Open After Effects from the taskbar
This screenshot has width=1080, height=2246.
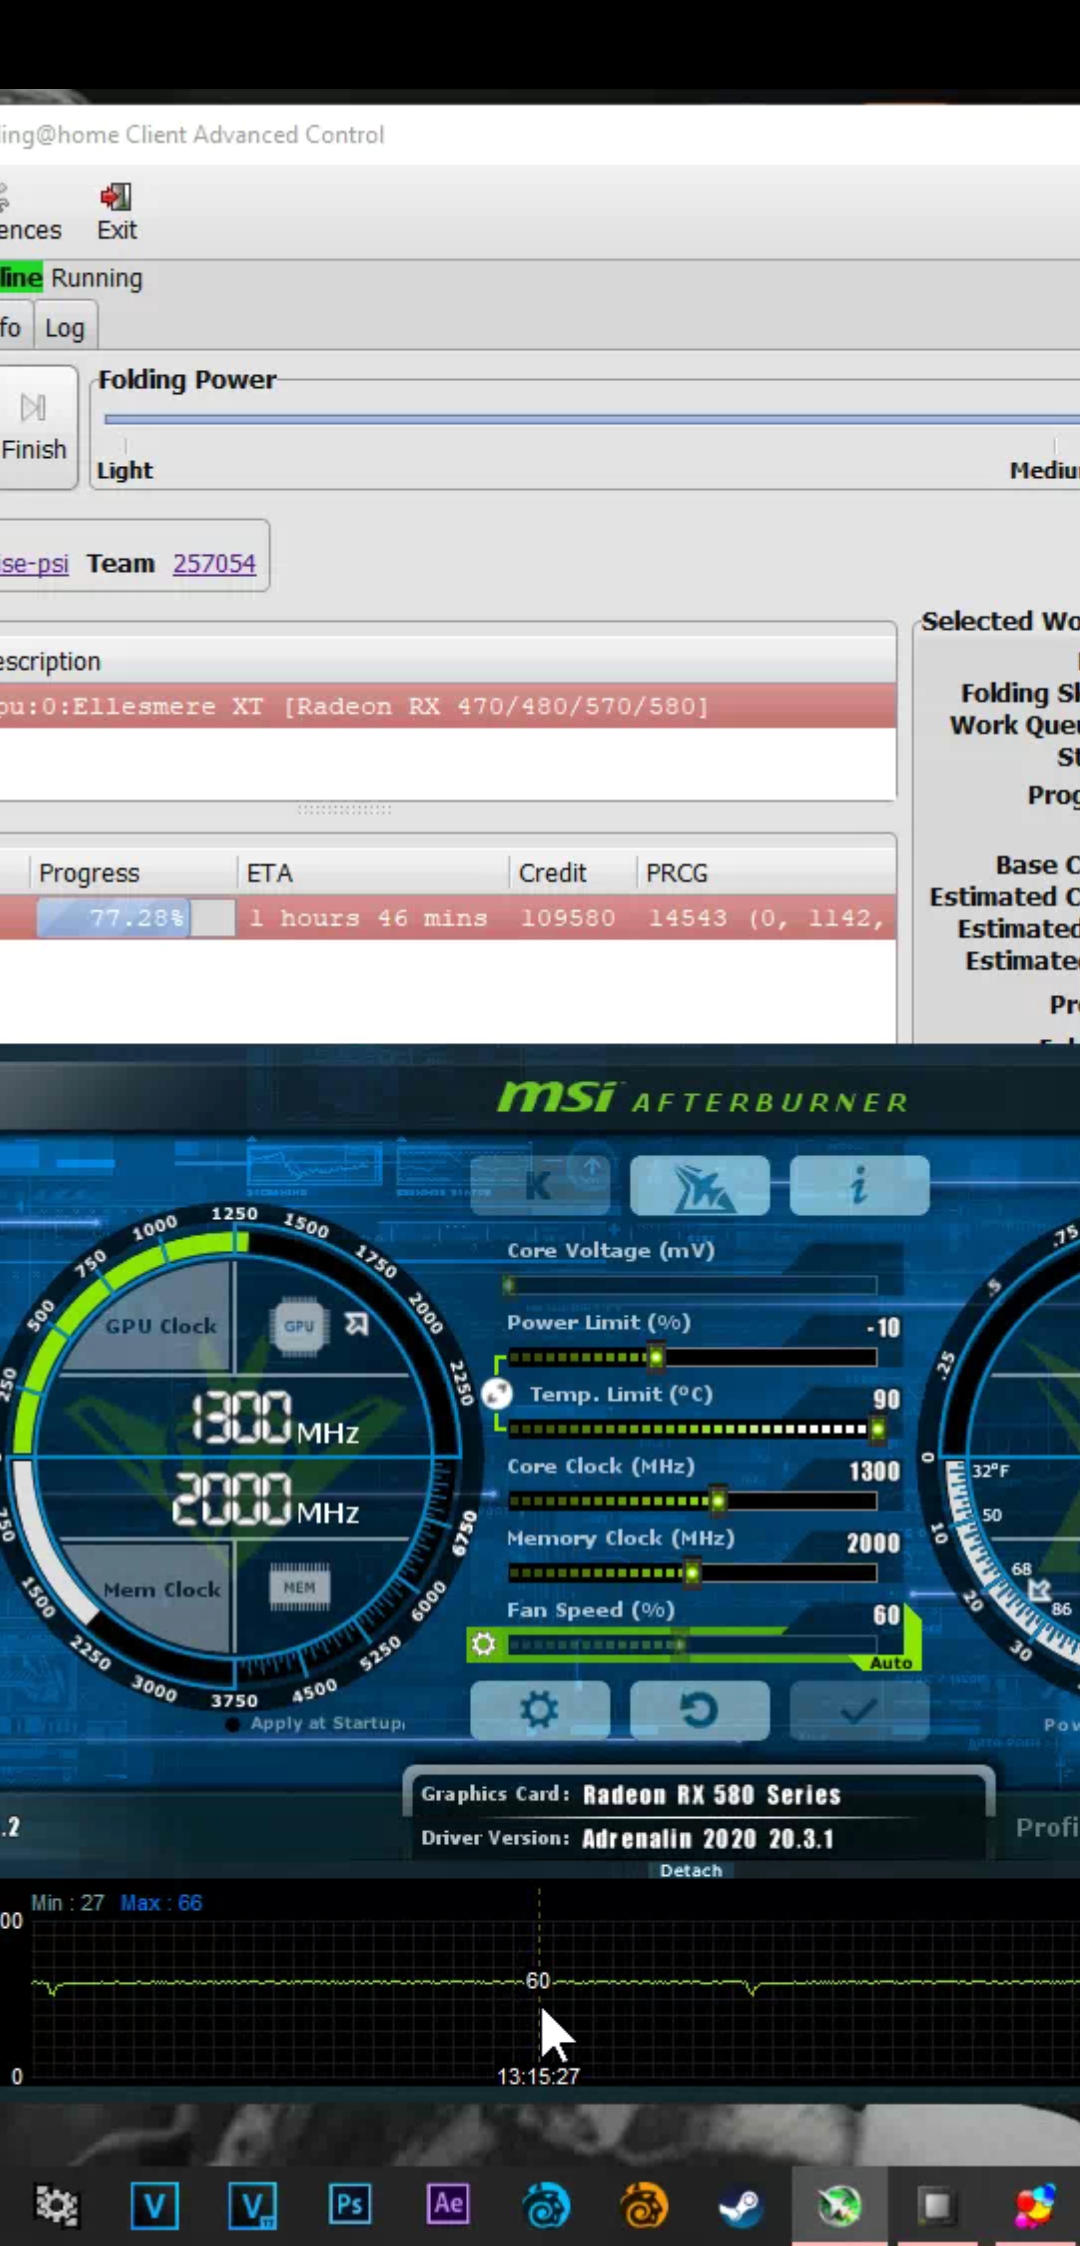point(448,2204)
